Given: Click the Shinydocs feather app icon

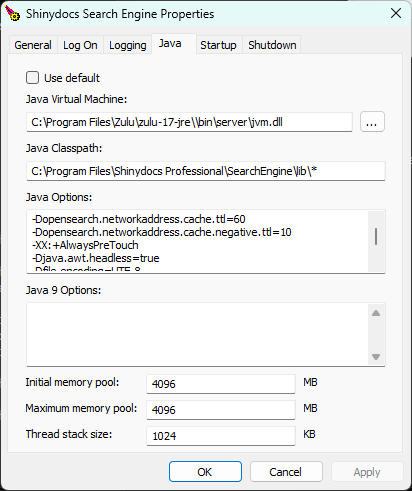Looking at the screenshot, I should click(x=12, y=14).
